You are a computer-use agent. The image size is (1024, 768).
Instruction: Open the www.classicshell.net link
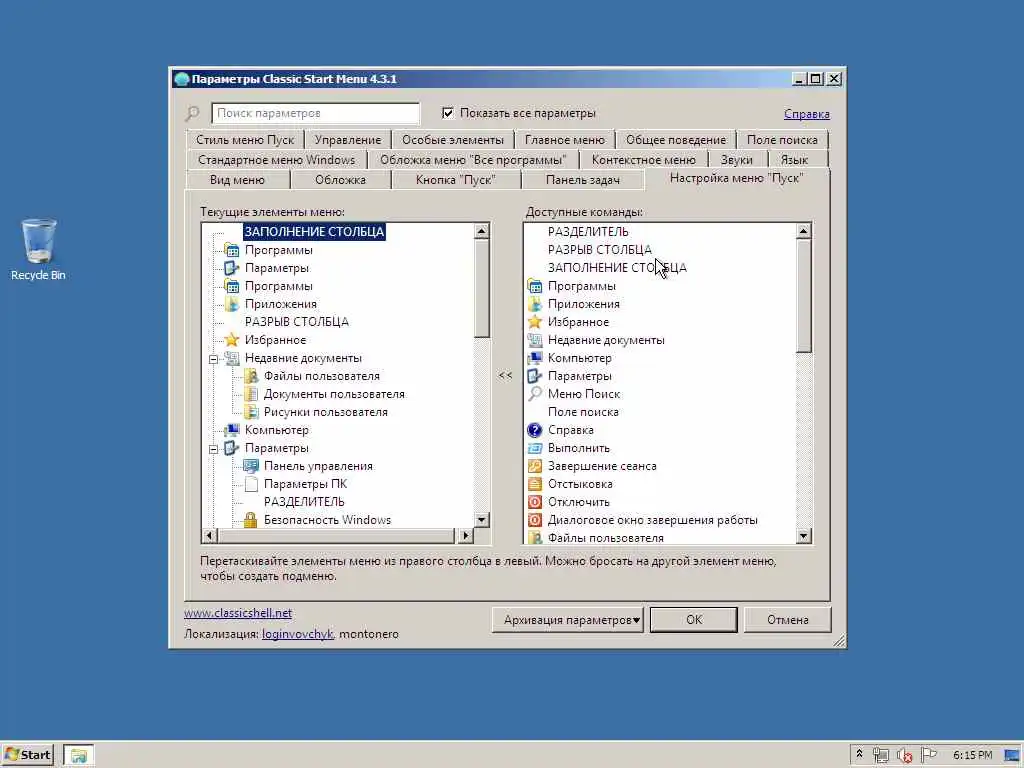coord(238,613)
